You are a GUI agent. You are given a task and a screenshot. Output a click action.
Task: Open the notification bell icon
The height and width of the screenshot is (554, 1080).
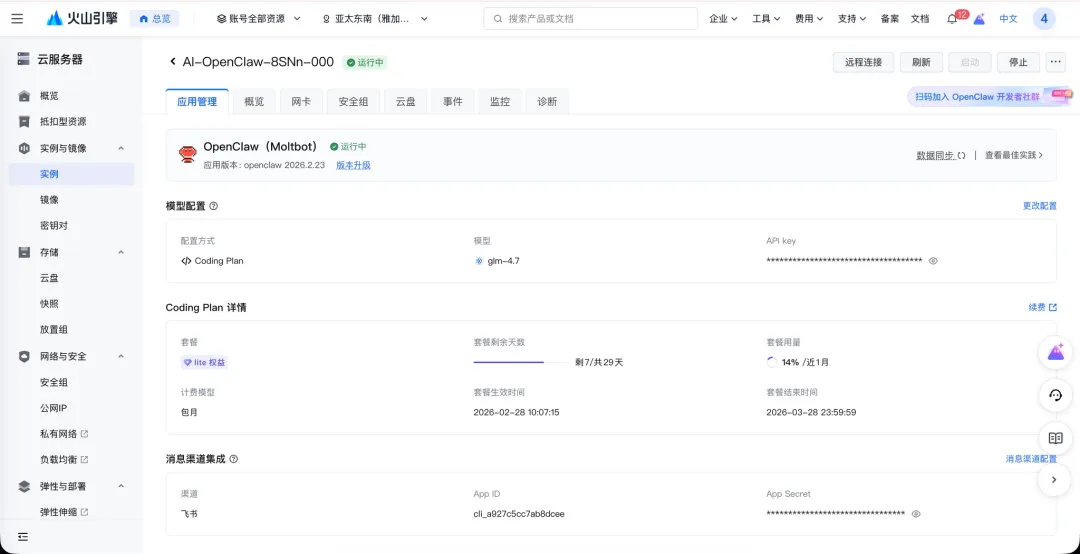(x=952, y=19)
